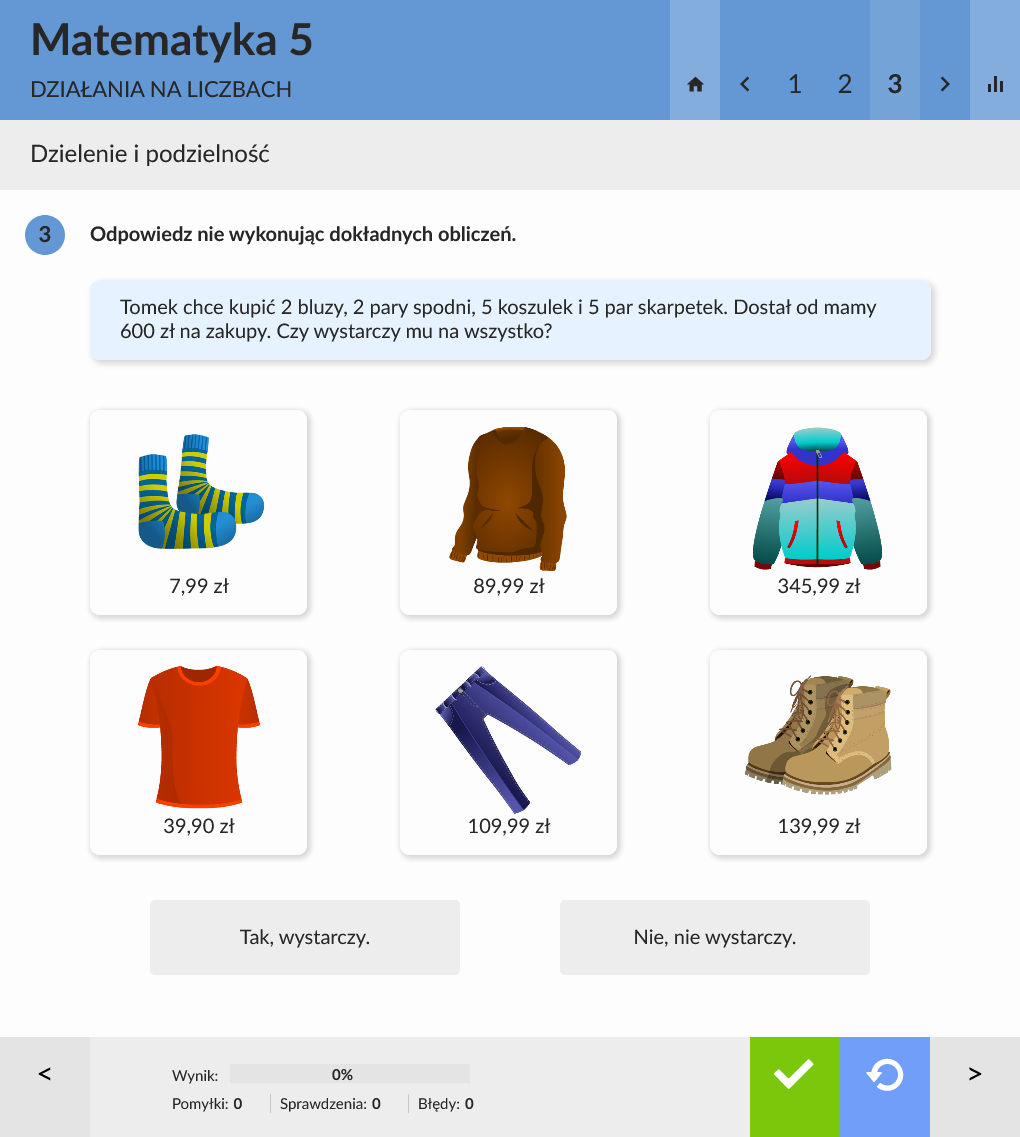
Task: Click the striped socks card 7,99 zł
Action: coord(199,513)
